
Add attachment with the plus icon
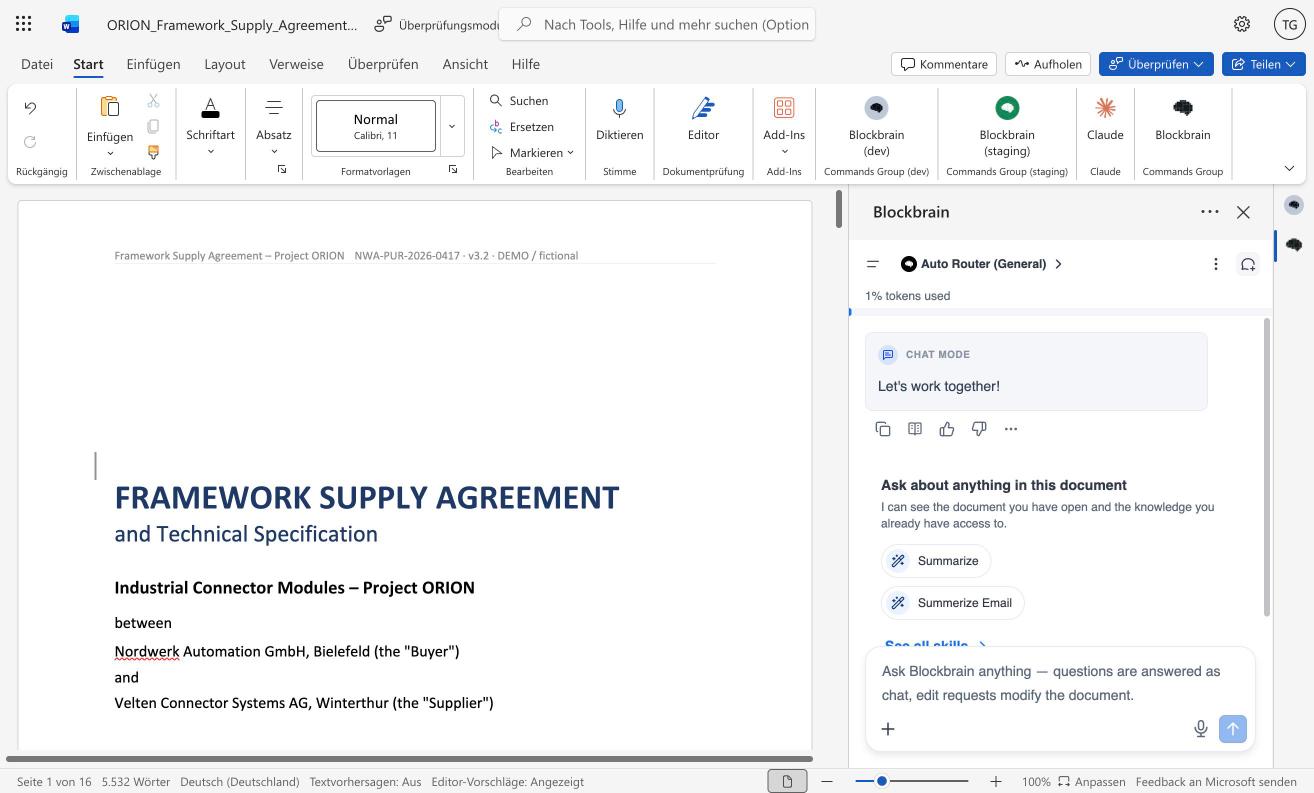888,729
